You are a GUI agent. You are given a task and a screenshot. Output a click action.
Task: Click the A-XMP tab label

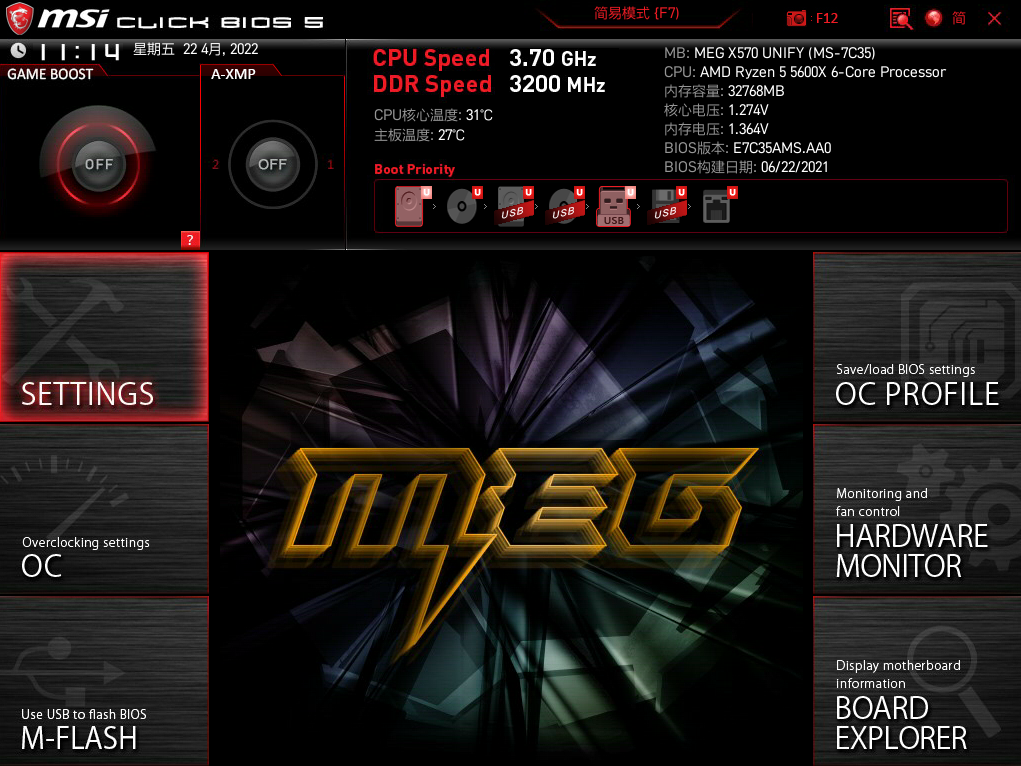tap(233, 74)
